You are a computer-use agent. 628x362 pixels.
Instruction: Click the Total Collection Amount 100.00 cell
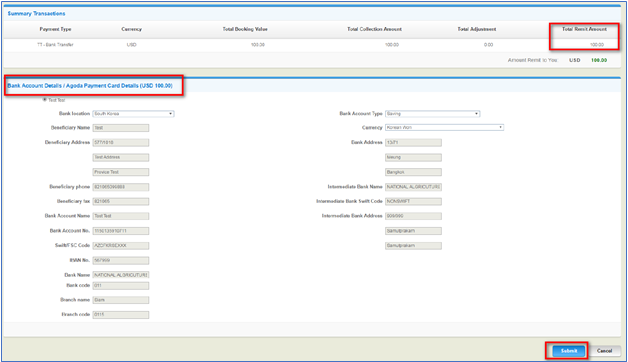coord(392,45)
